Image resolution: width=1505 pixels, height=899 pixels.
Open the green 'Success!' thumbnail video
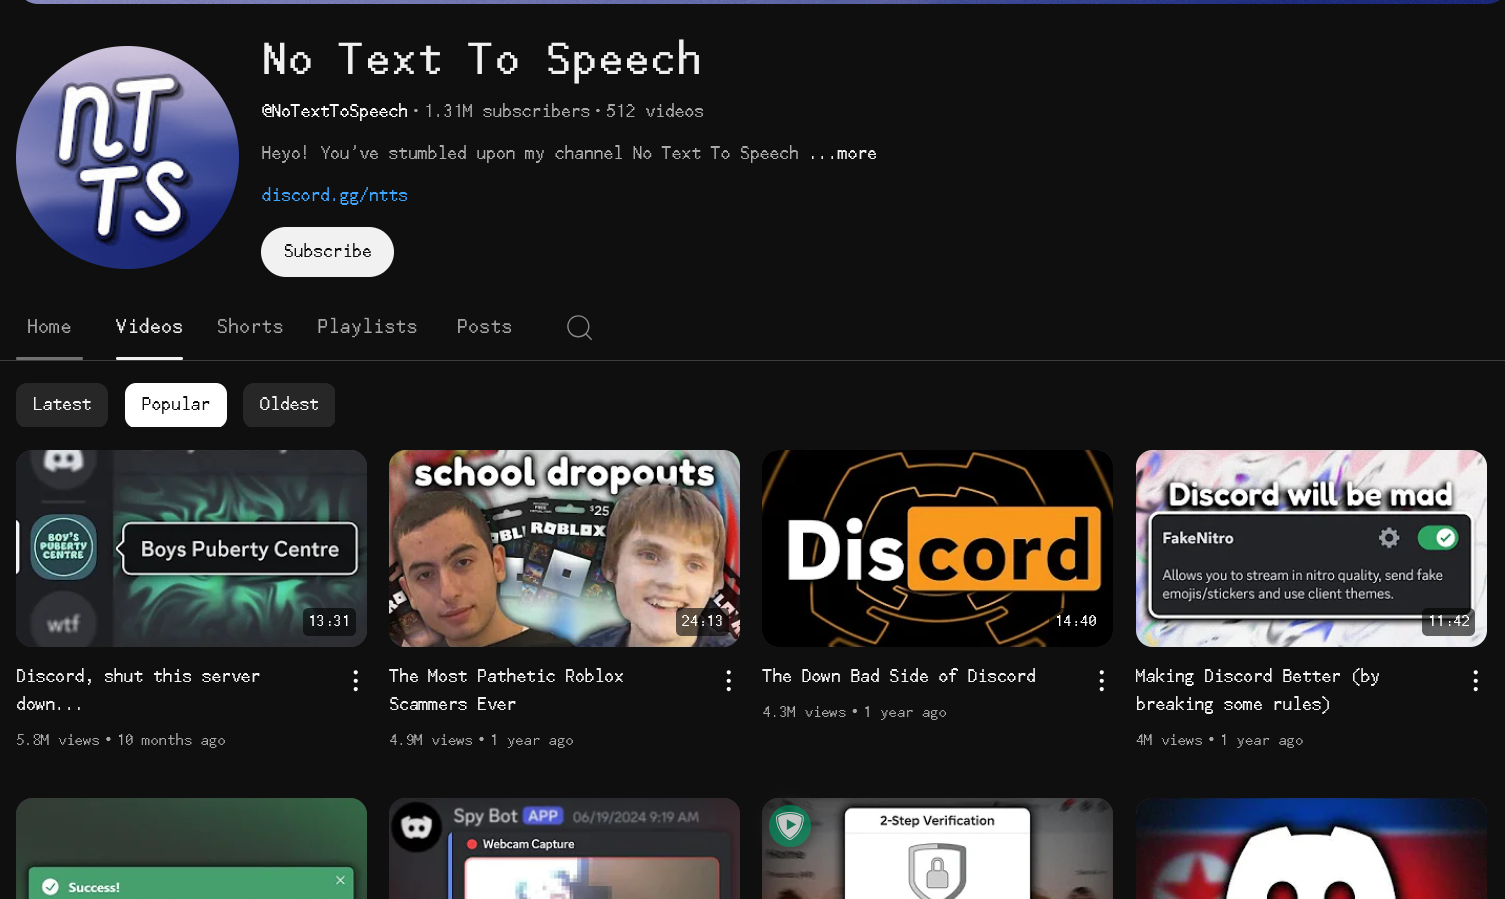click(191, 848)
